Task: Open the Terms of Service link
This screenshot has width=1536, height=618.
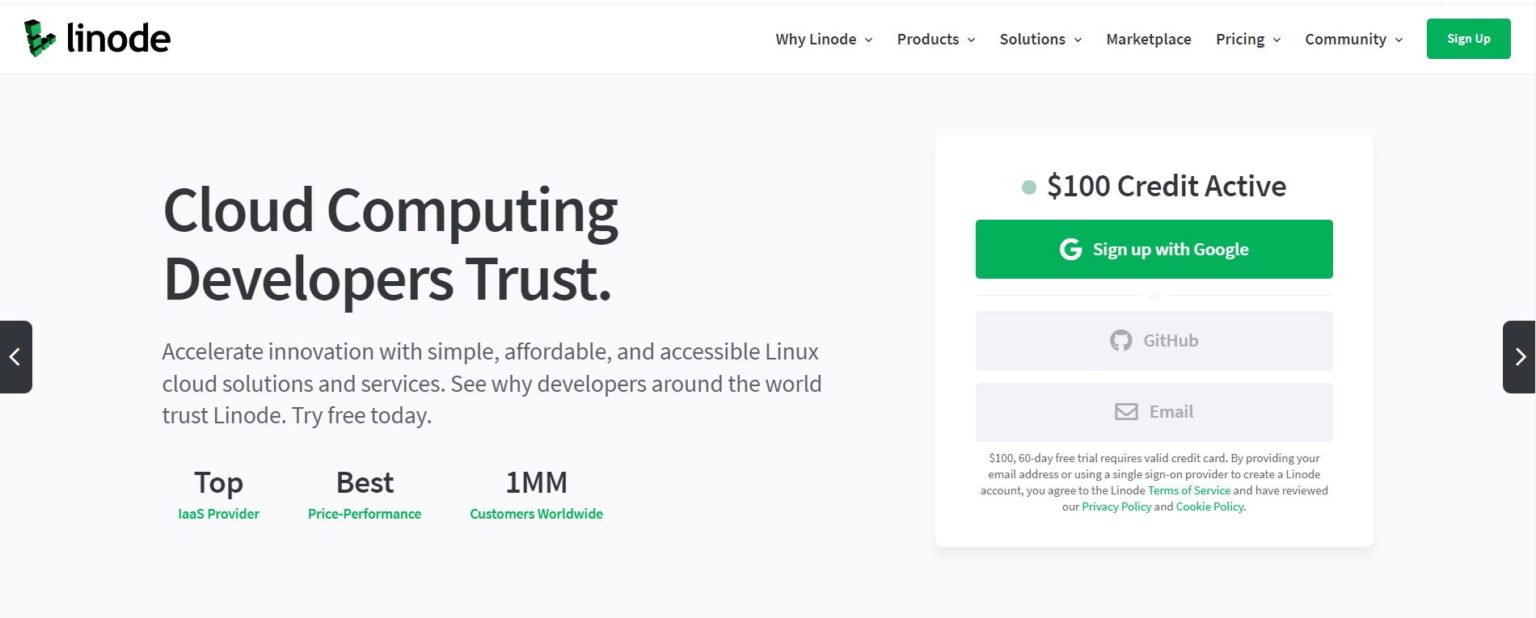Action: [x=1189, y=490]
